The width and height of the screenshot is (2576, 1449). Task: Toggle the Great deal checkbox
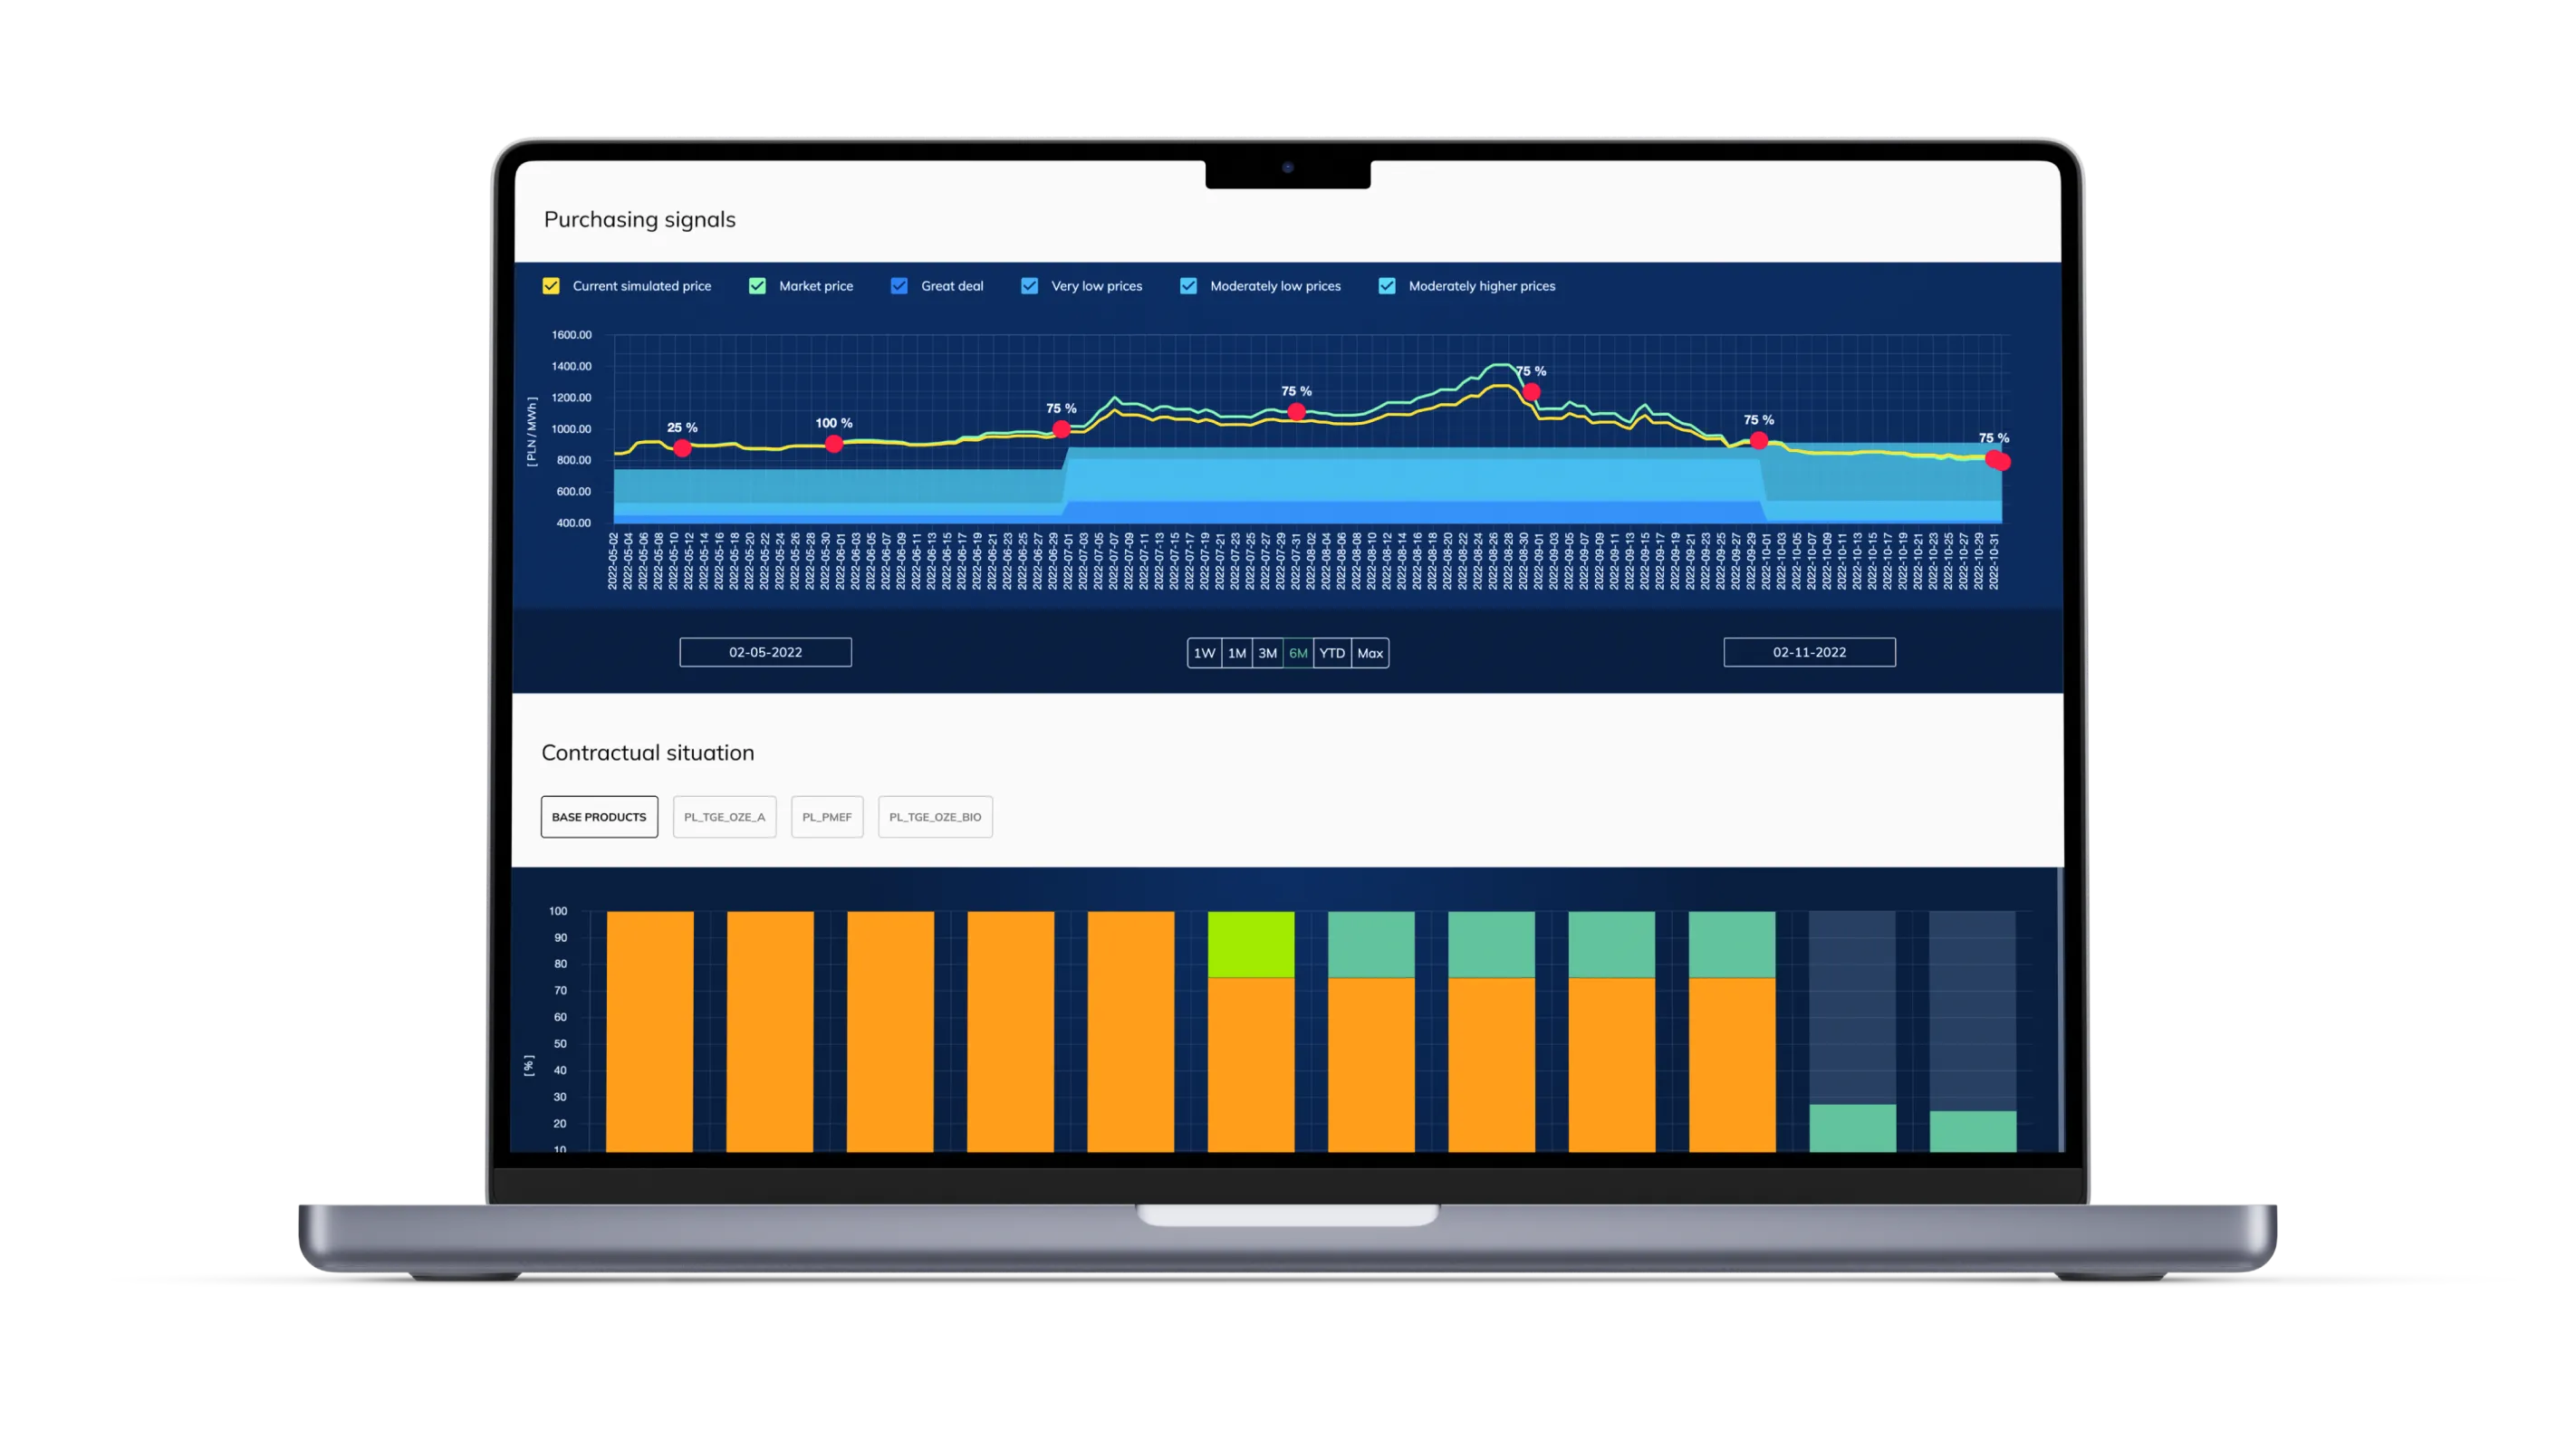pyautogui.click(x=899, y=286)
